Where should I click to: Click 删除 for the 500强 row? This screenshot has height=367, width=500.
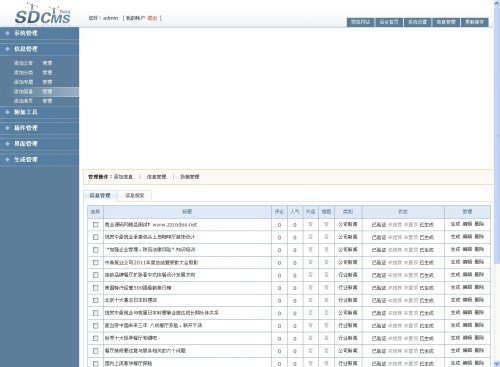pos(479,287)
